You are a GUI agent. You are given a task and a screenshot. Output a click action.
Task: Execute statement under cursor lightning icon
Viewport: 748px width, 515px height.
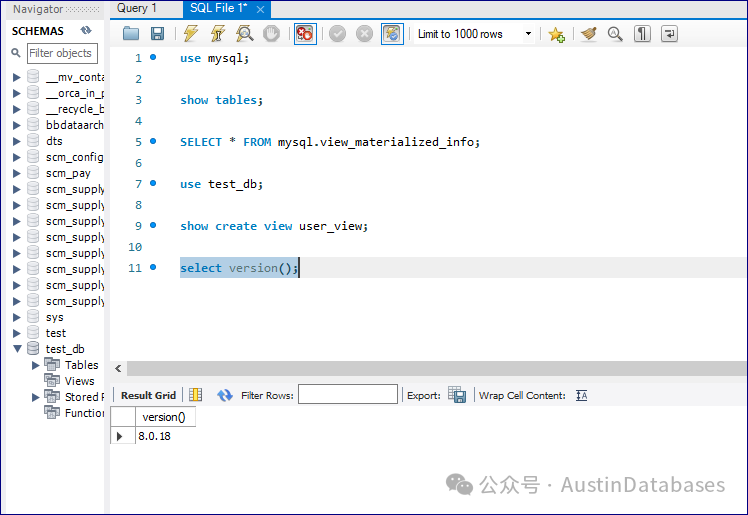click(x=218, y=34)
